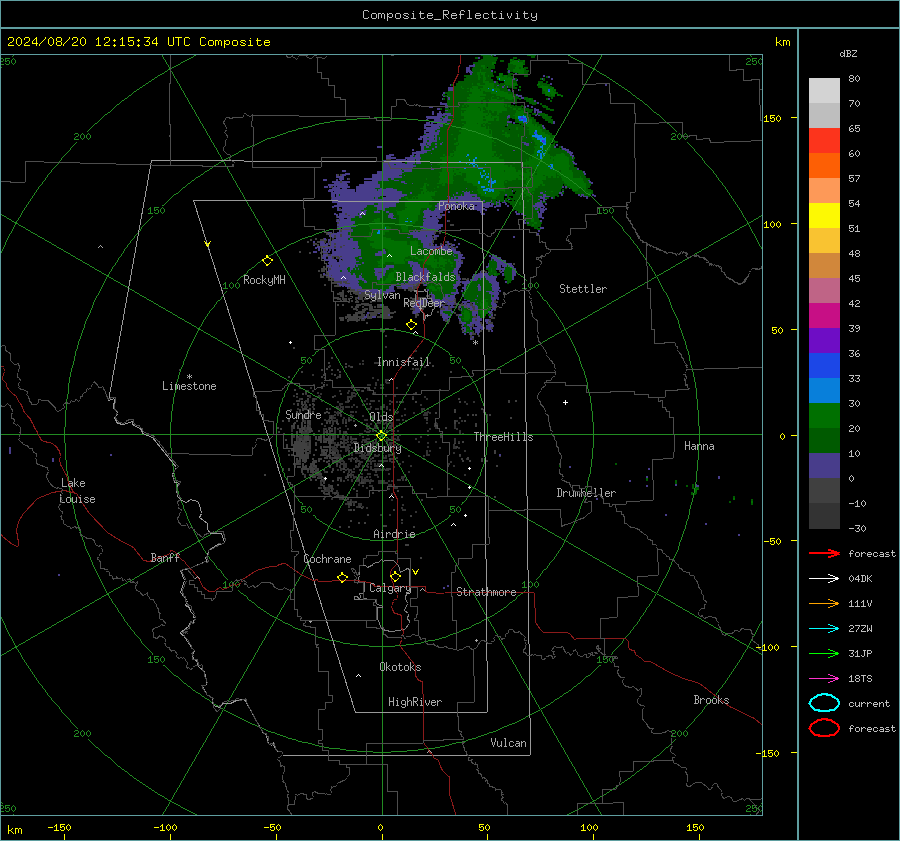This screenshot has height=841, width=900.
Task: Select the orange 57-60 dBZ legend swatch
Action: pyautogui.click(x=824, y=166)
